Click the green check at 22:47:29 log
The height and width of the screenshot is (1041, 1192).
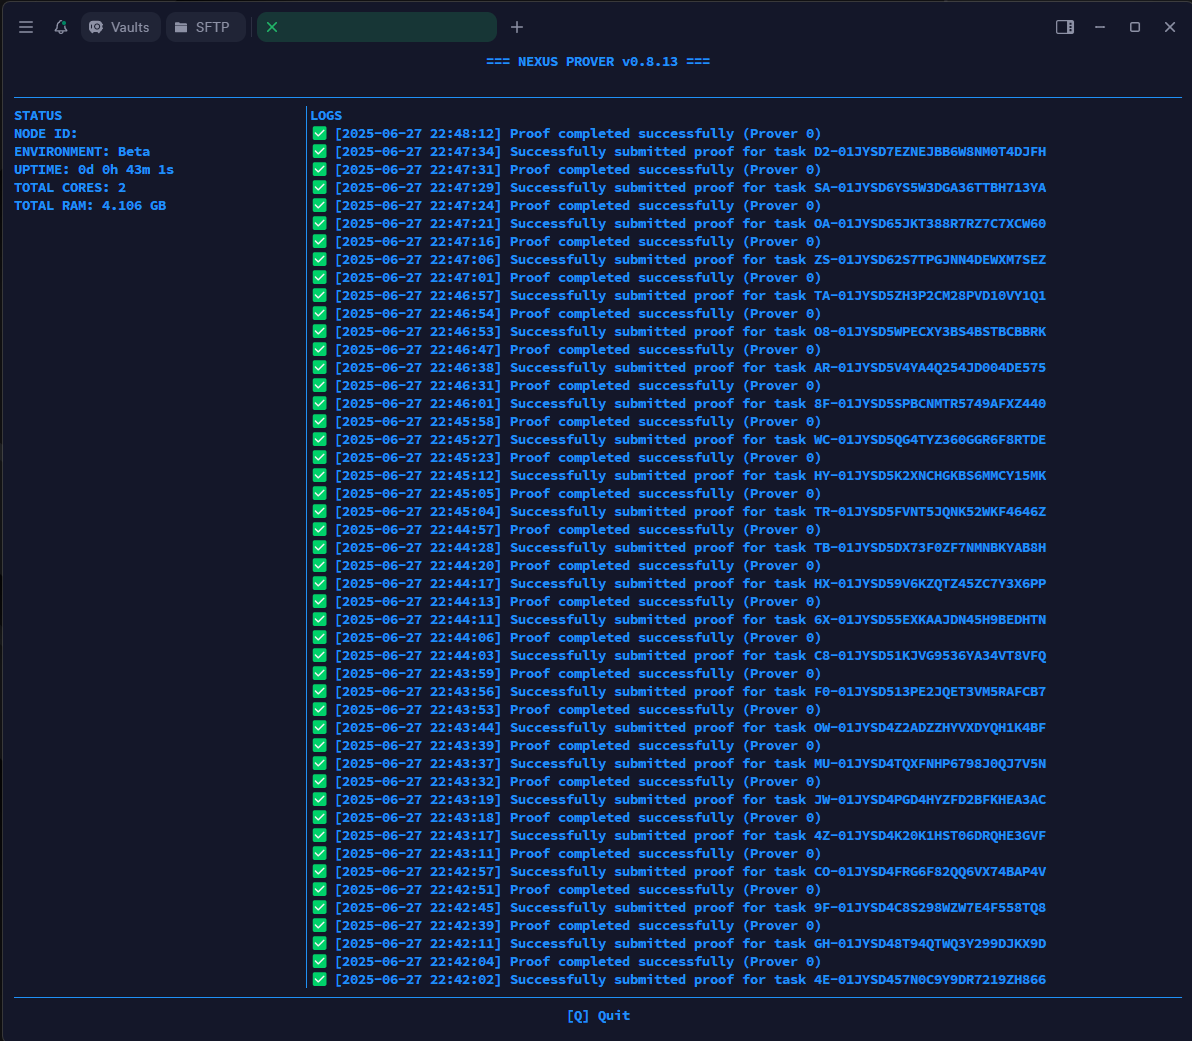click(319, 188)
